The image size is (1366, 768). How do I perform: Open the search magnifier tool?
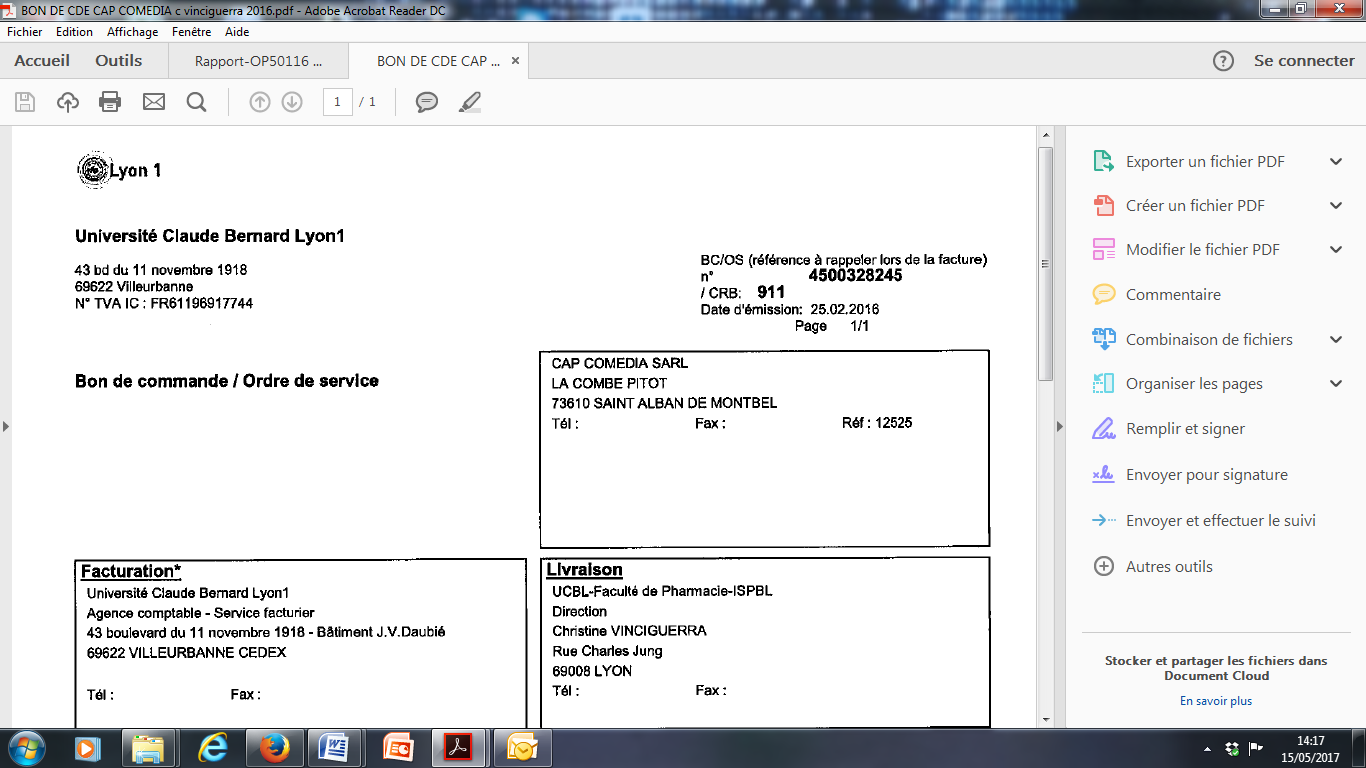point(196,101)
